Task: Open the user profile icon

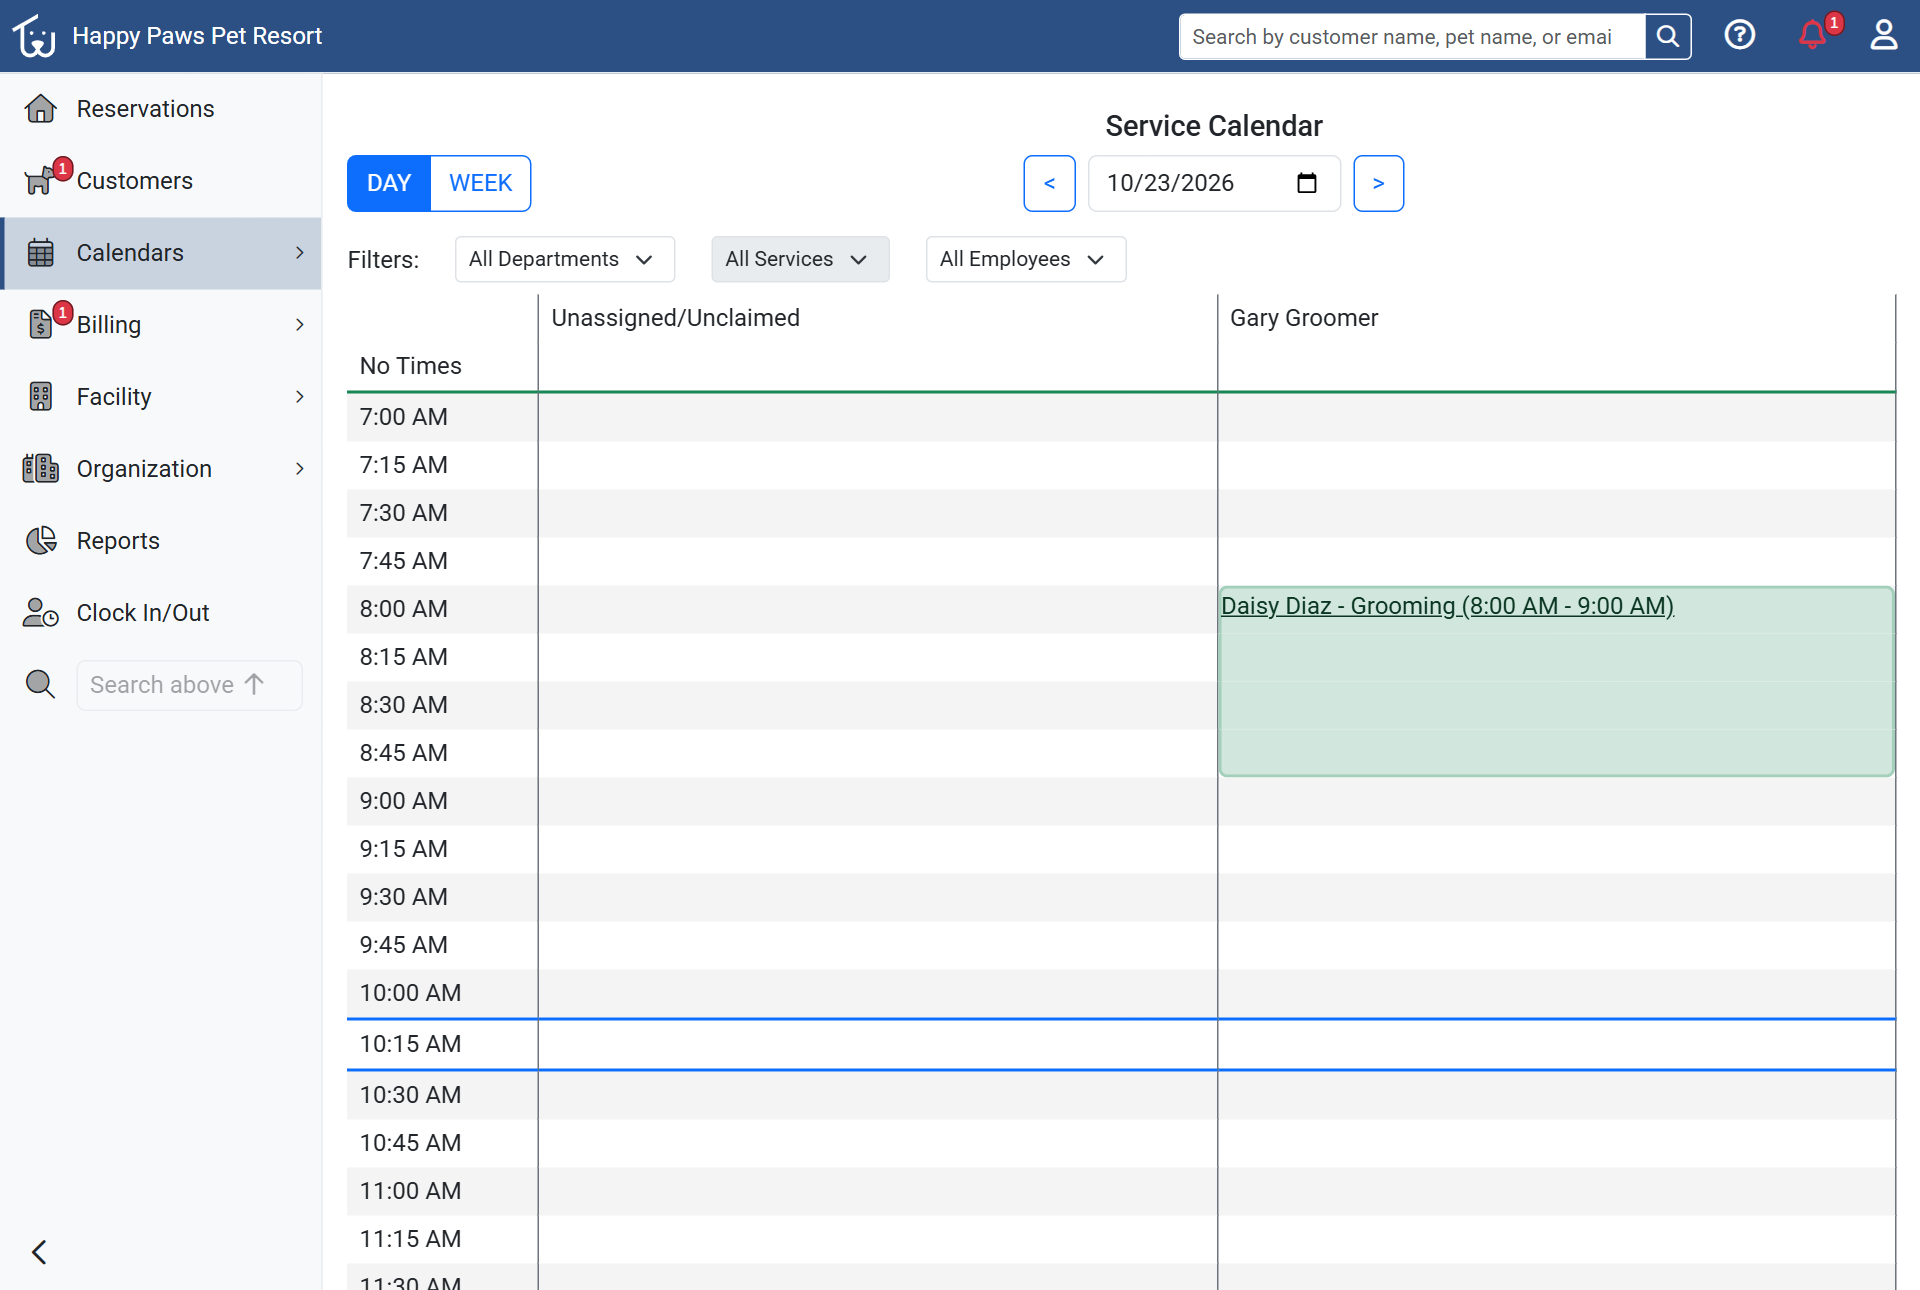Action: pyautogui.click(x=1884, y=36)
